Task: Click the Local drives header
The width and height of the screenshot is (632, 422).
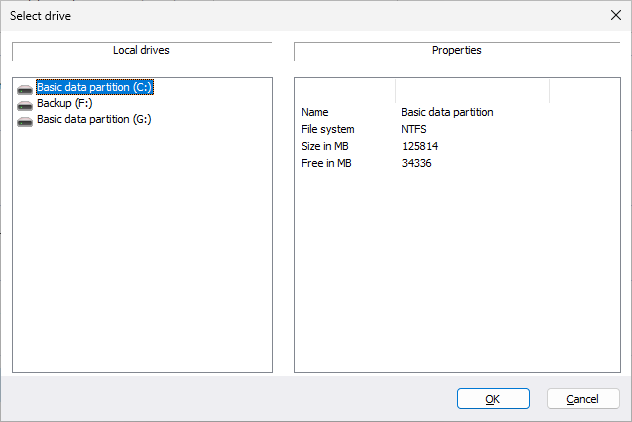Action: pyautogui.click(x=141, y=50)
